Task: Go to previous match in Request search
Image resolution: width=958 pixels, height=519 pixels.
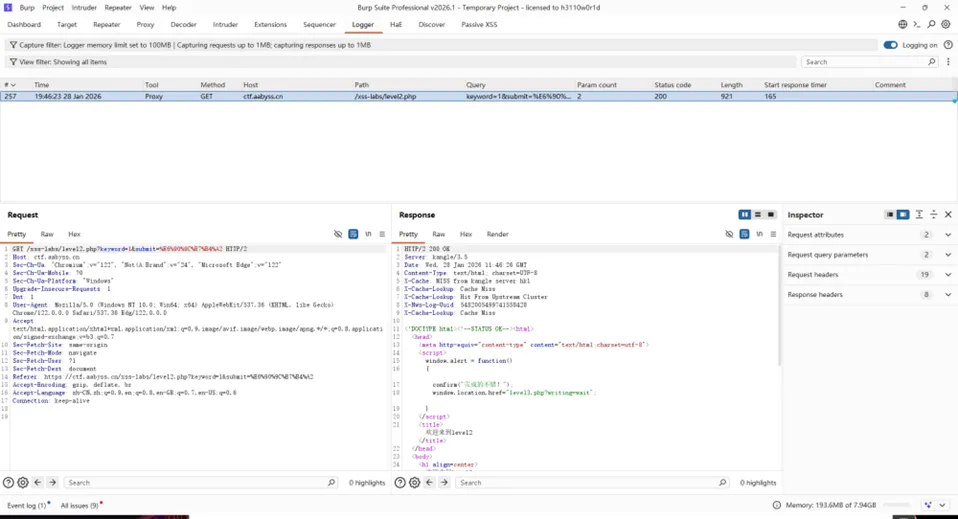Action: tap(38, 482)
